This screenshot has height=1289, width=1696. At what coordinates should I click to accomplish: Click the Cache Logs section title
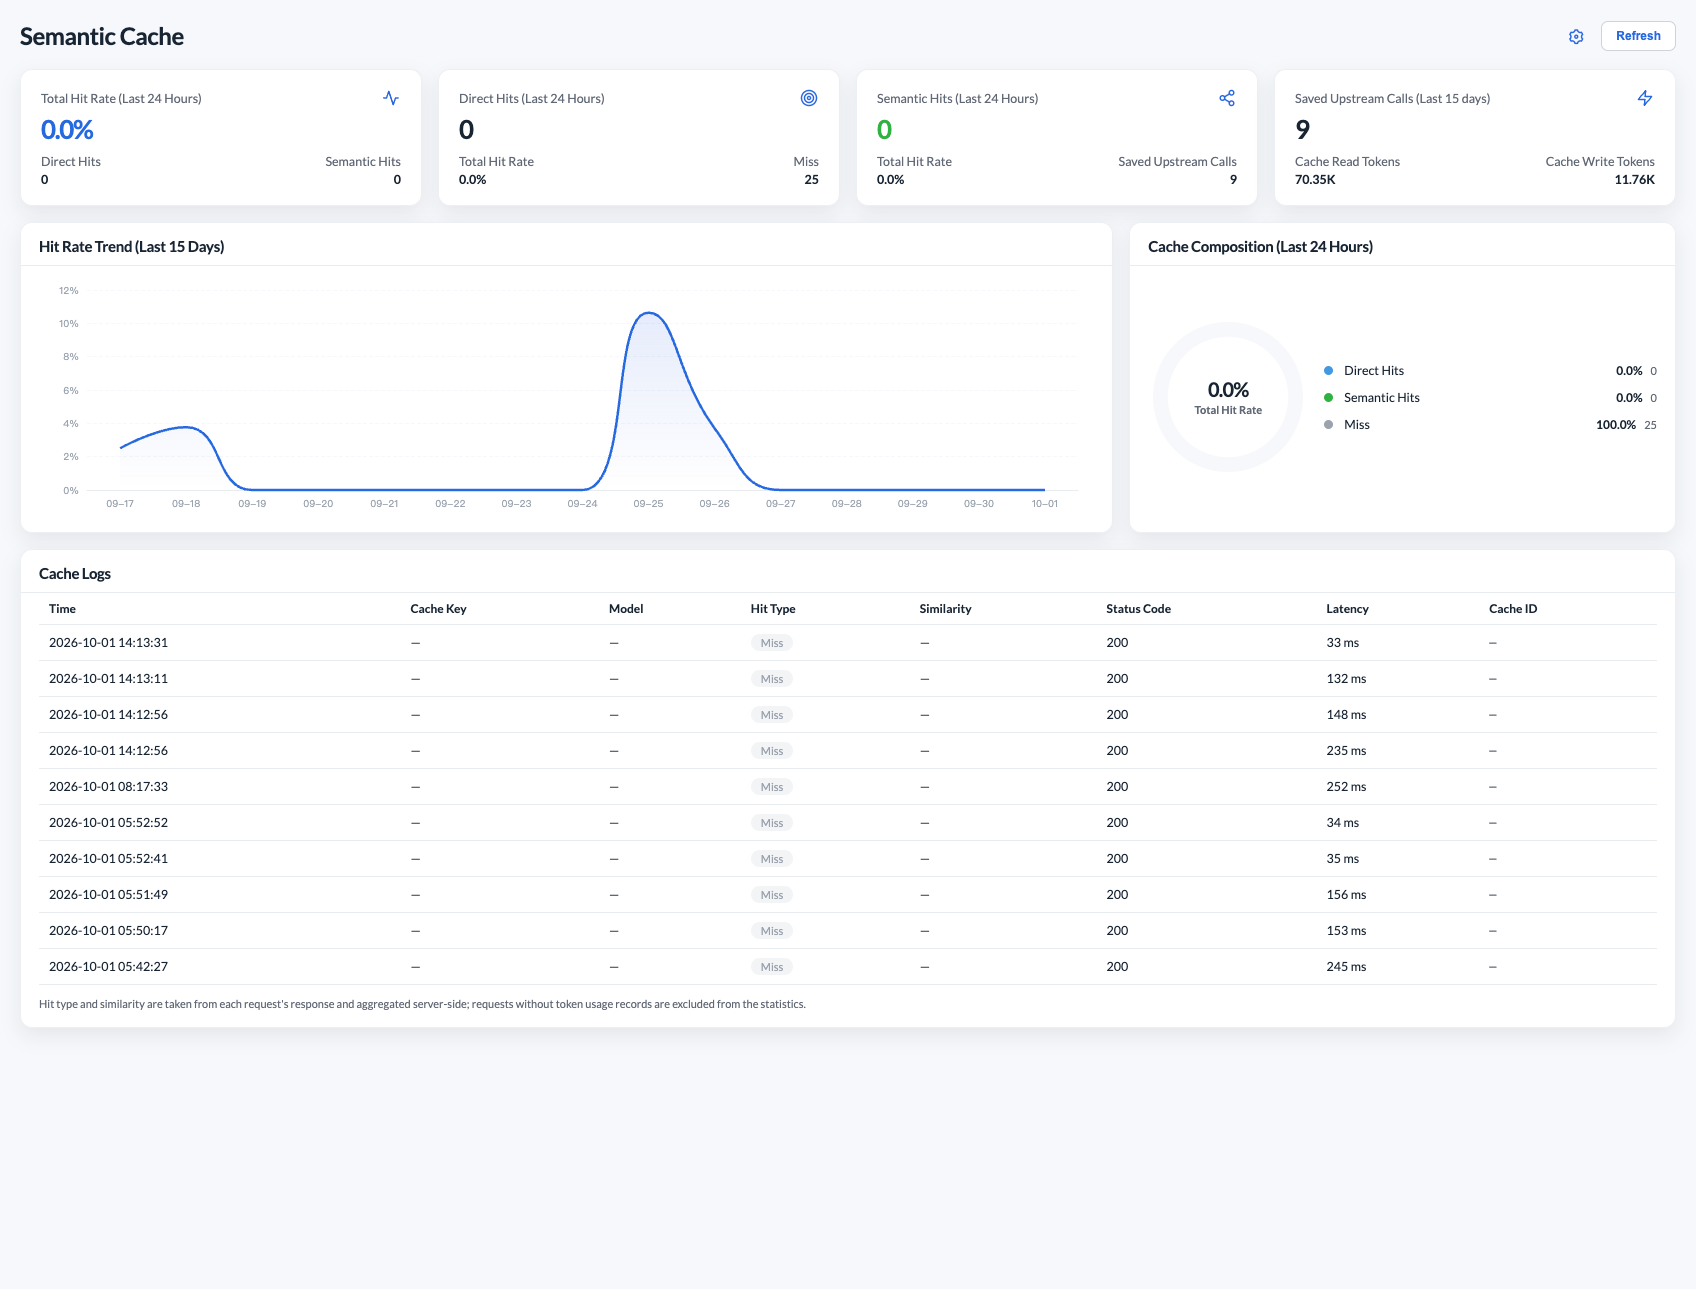tap(75, 574)
